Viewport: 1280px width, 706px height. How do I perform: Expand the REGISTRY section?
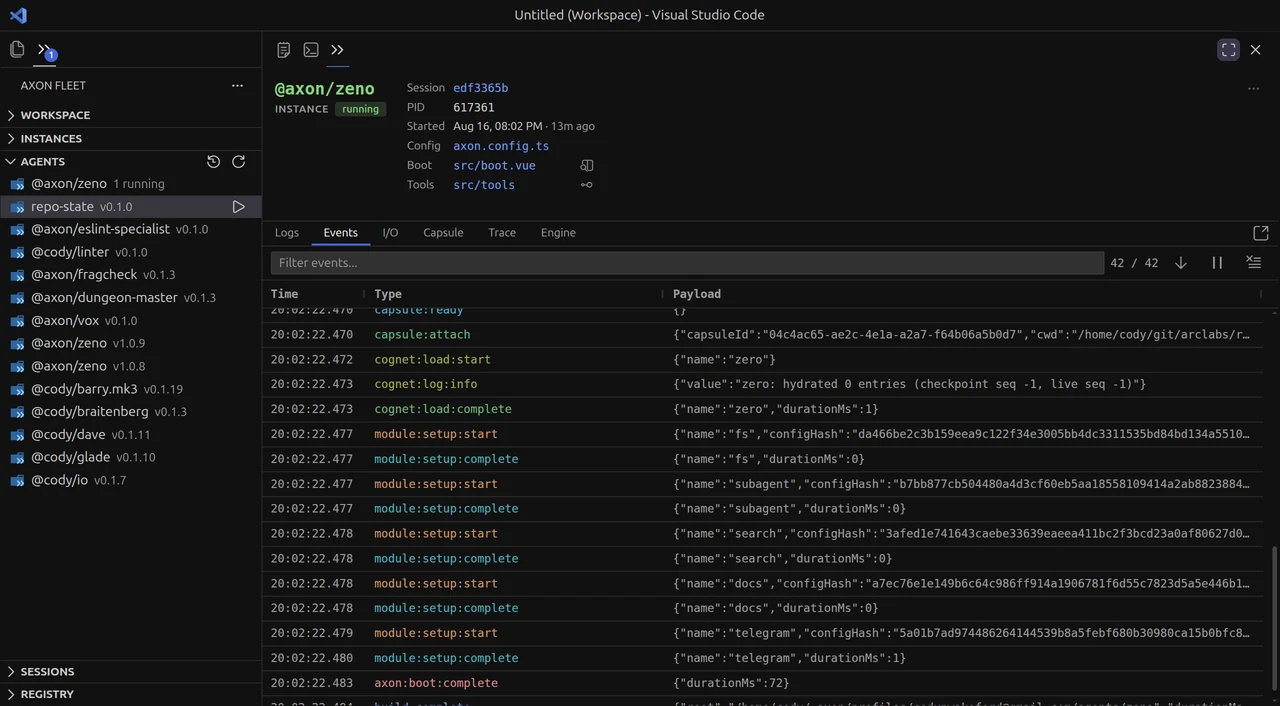click(x=130, y=694)
